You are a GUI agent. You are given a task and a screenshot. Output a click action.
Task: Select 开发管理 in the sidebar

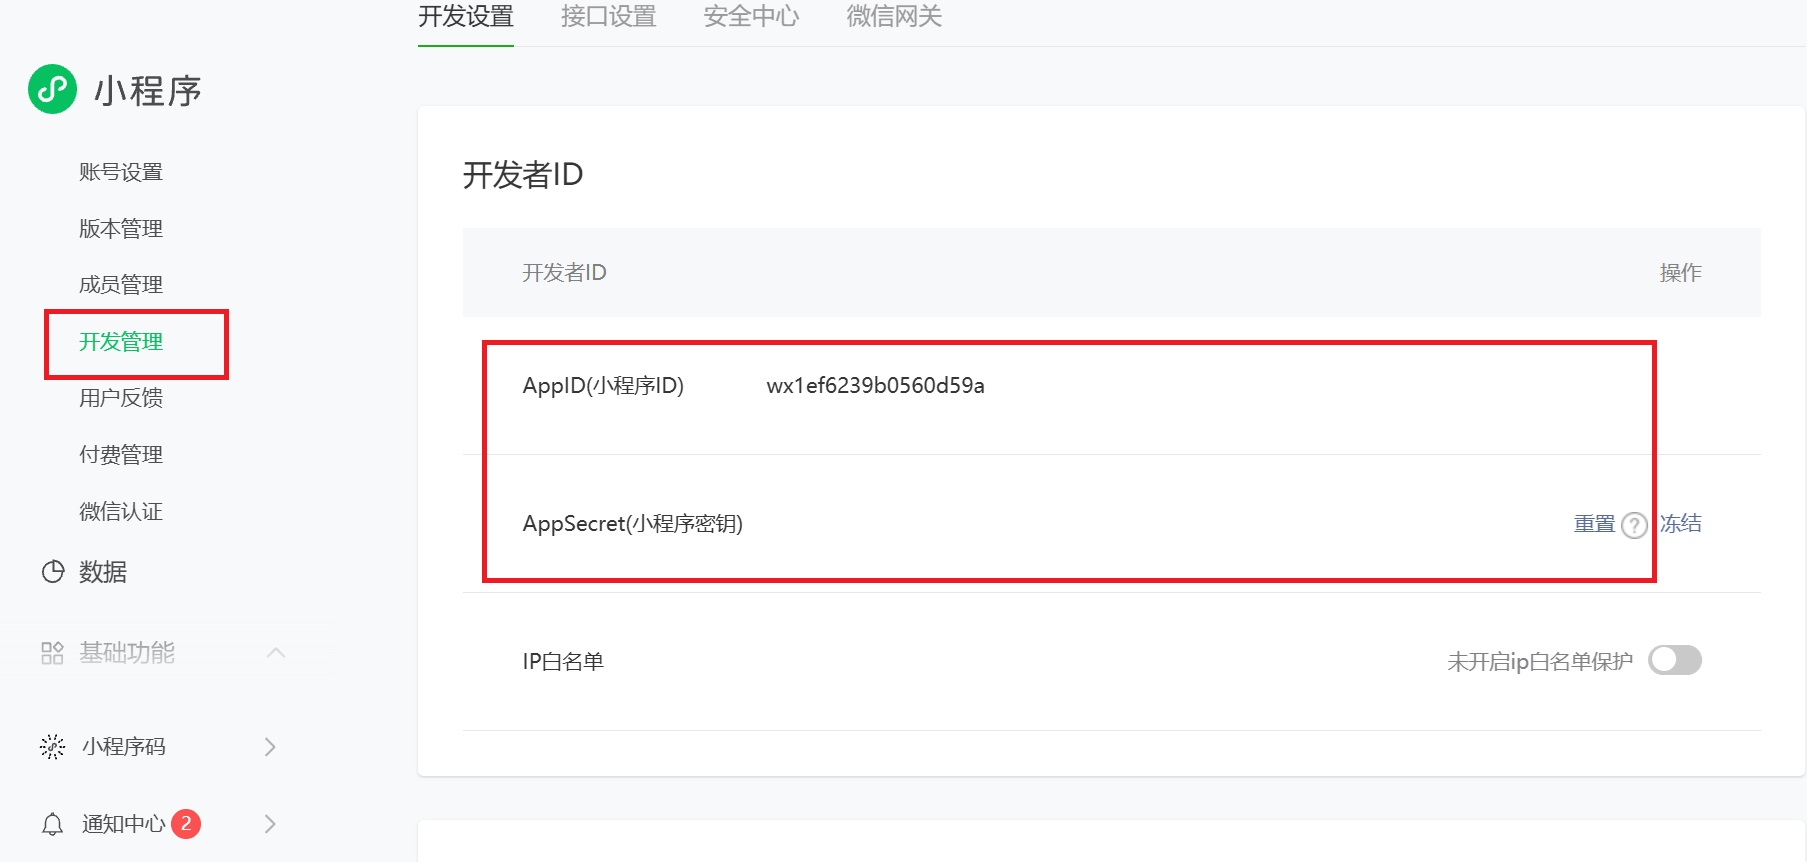pos(121,342)
